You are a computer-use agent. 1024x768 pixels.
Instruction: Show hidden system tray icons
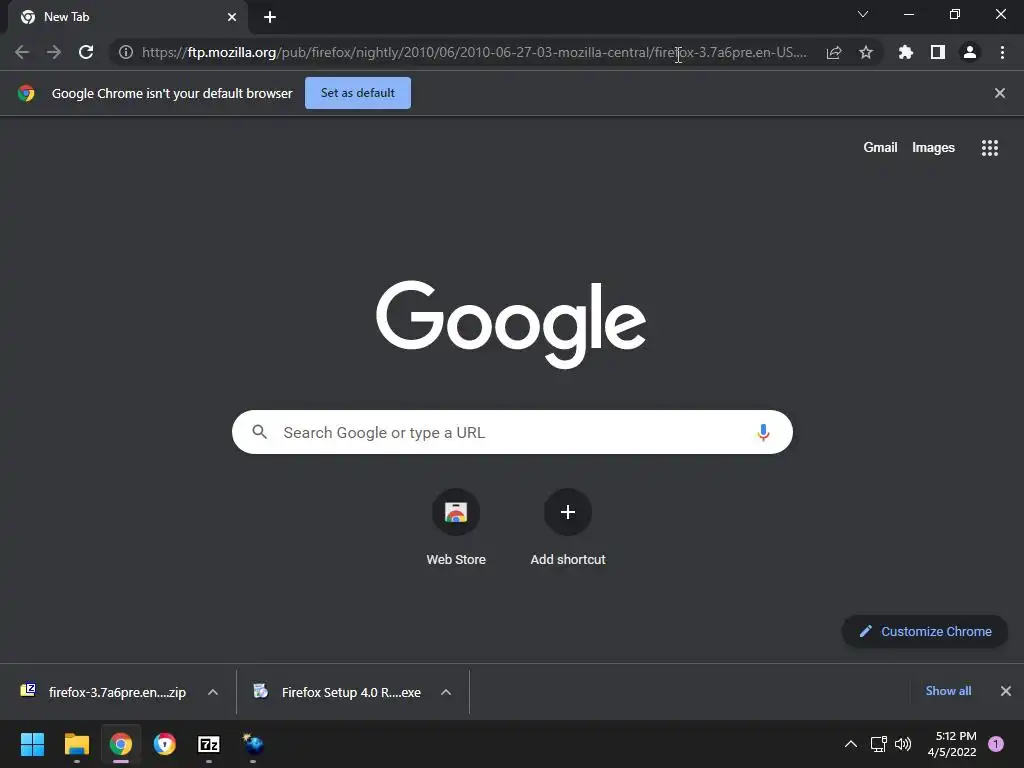pos(851,744)
